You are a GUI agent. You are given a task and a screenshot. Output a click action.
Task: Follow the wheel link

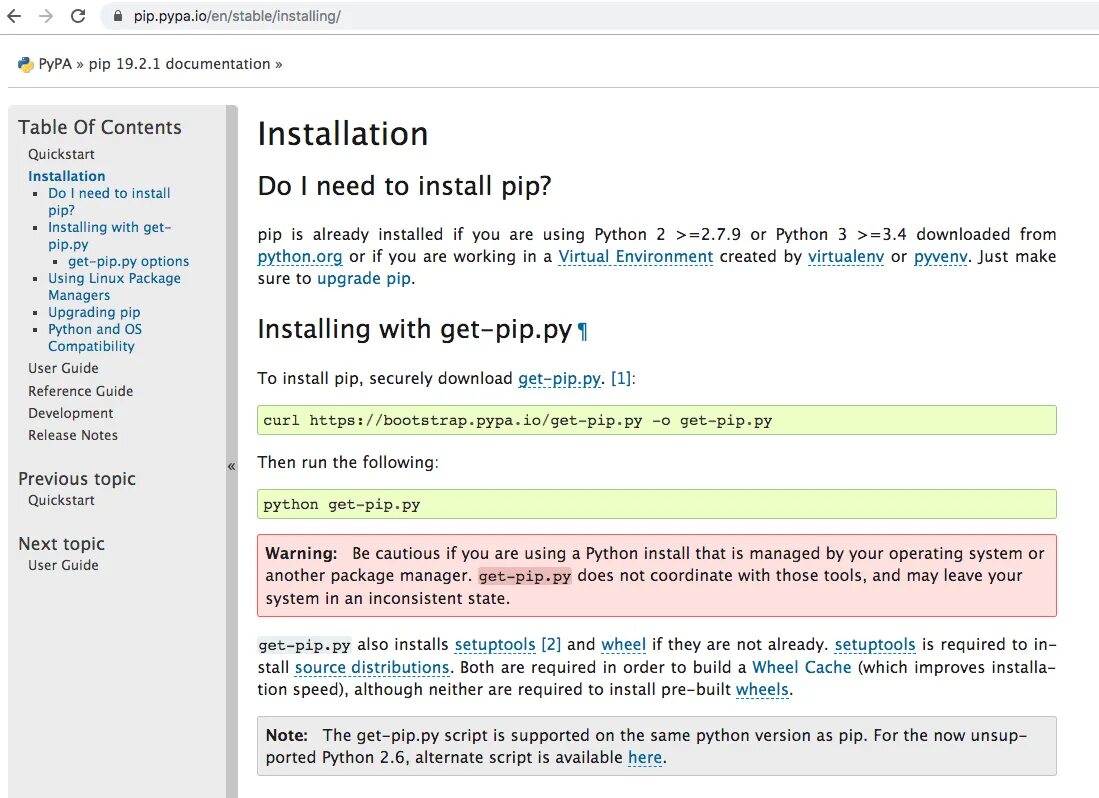[624, 644]
